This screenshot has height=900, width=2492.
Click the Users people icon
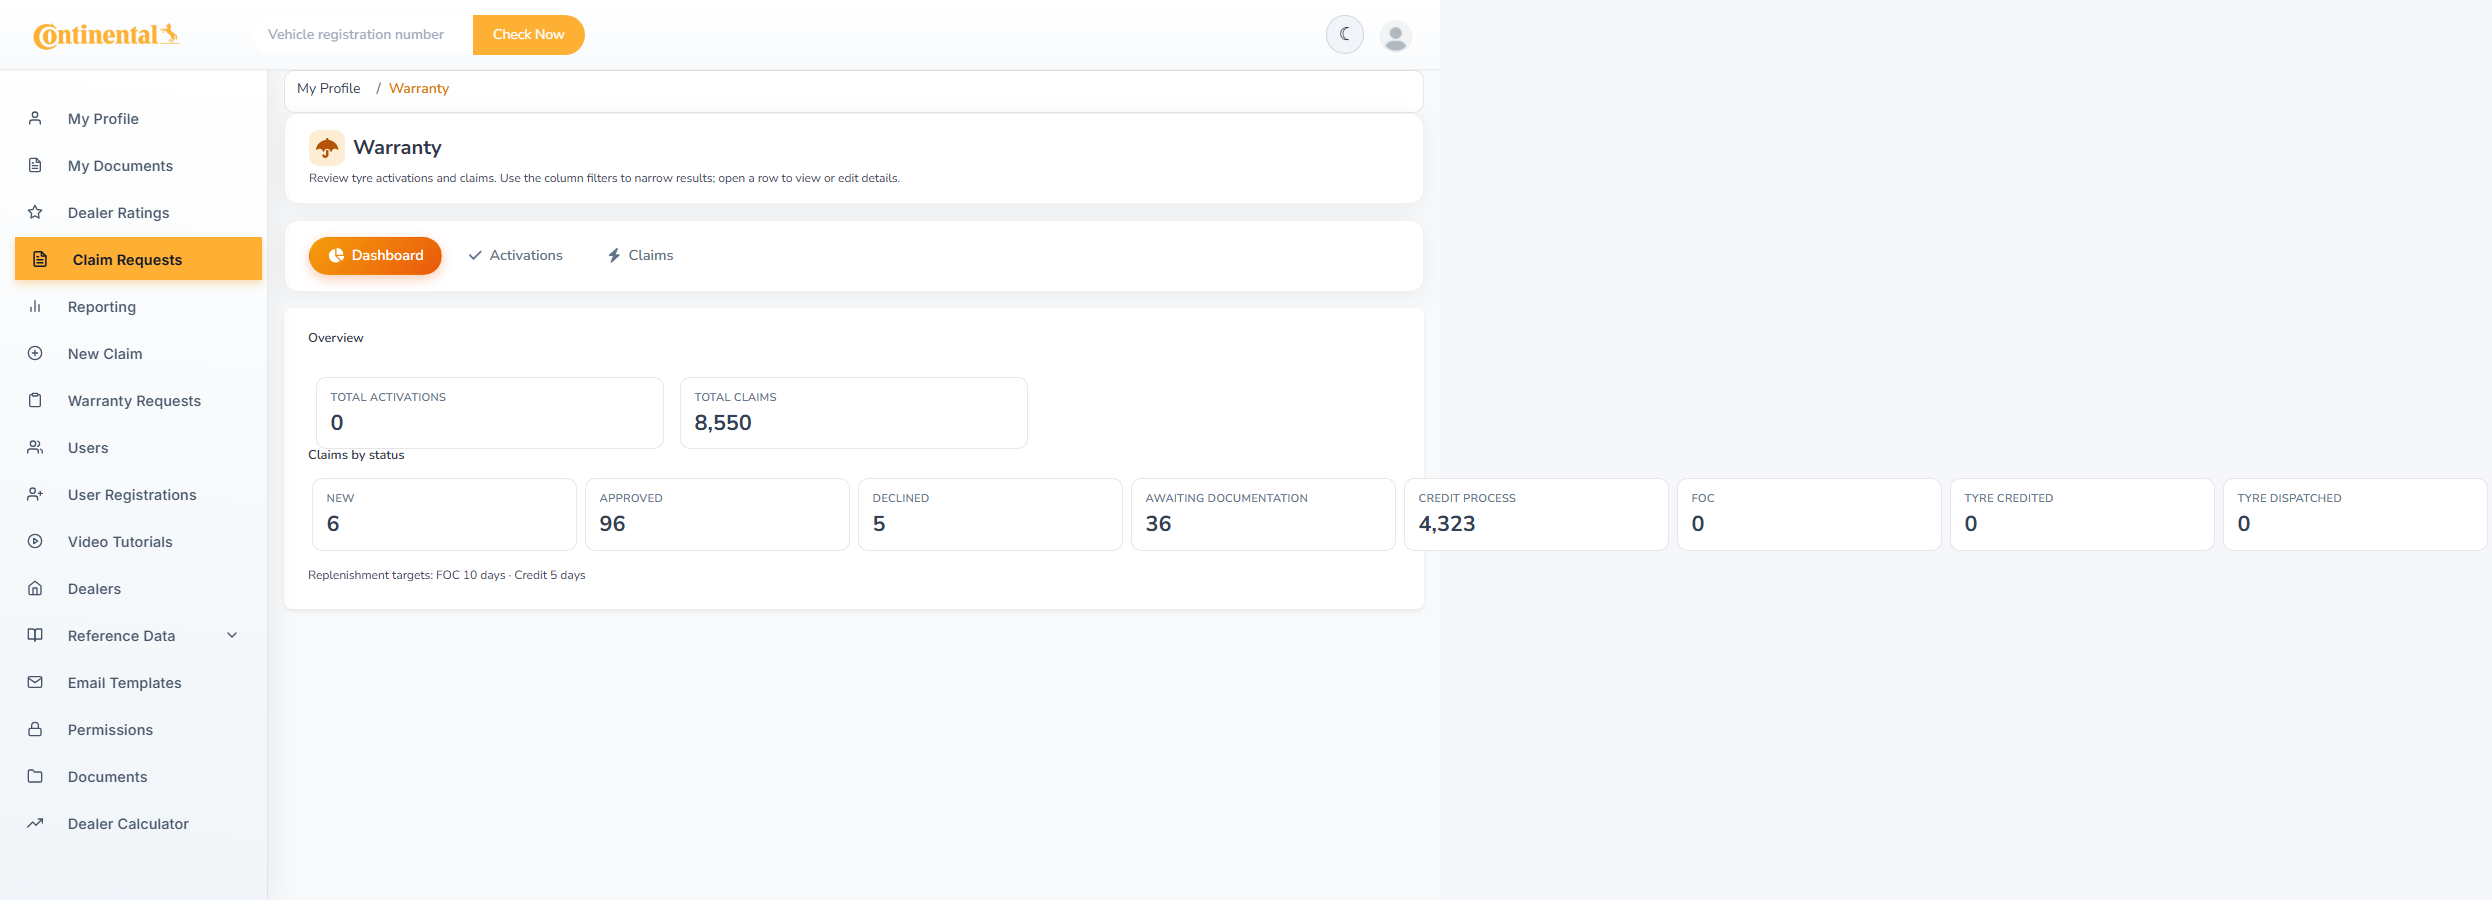(x=35, y=447)
